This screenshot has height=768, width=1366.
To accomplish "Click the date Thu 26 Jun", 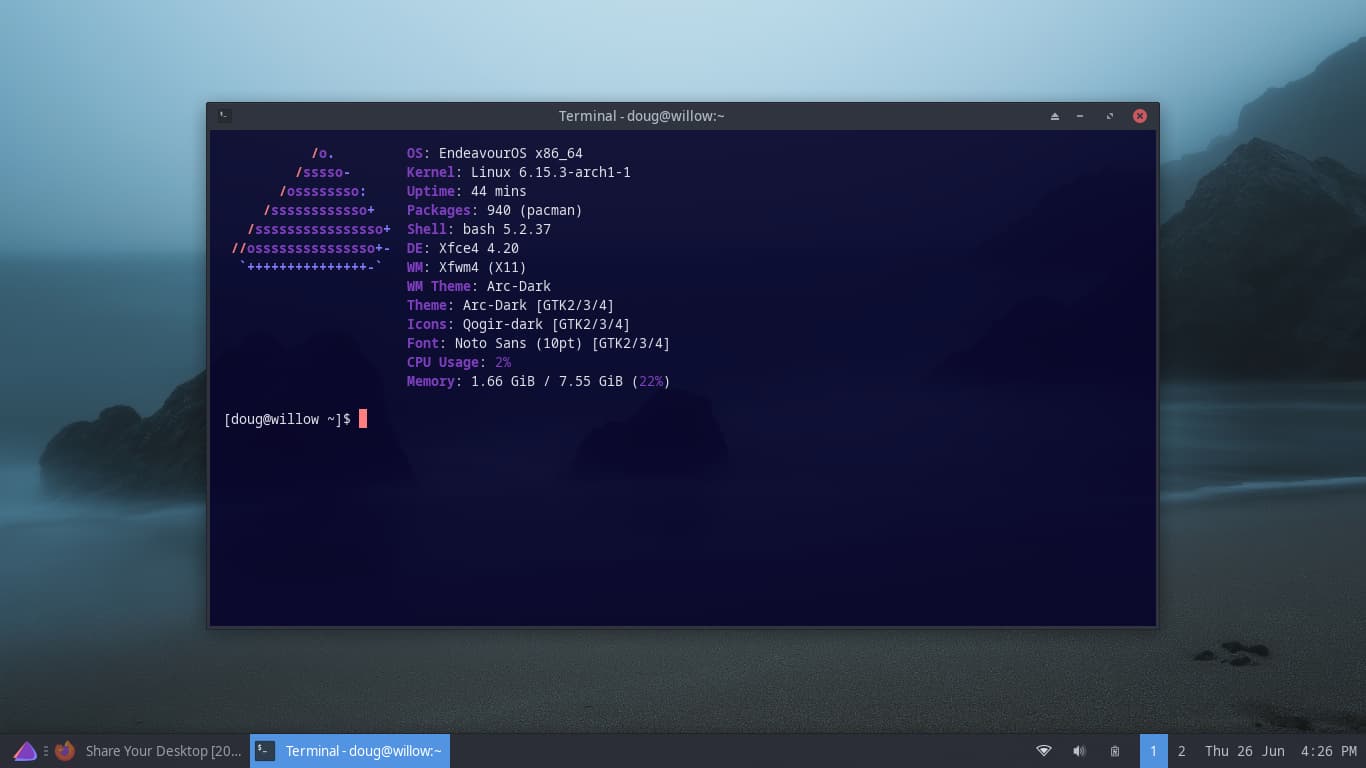I will pyautogui.click(x=1244, y=751).
